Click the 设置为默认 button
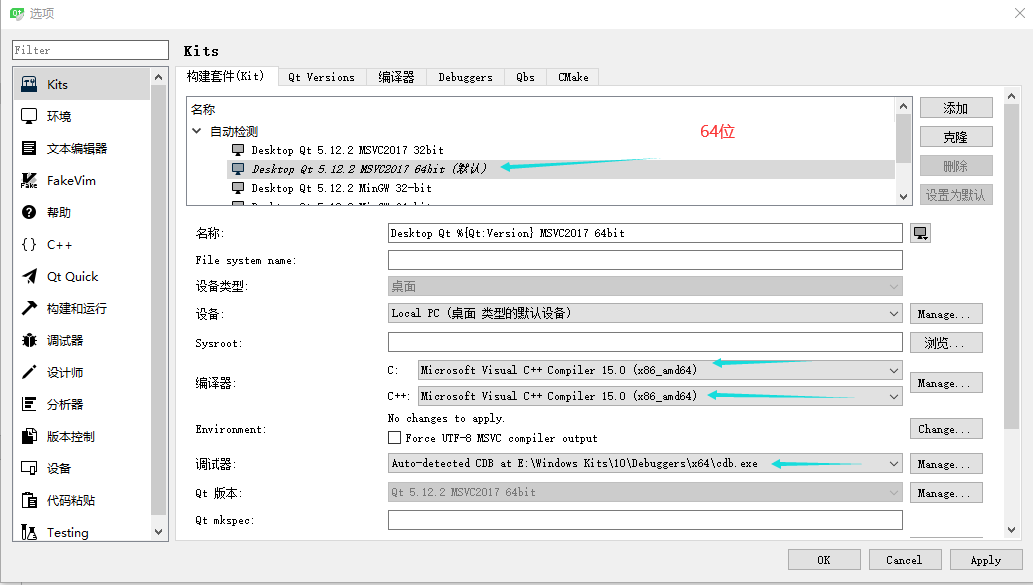This screenshot has height=585, width=1033. tap(956, 195)
